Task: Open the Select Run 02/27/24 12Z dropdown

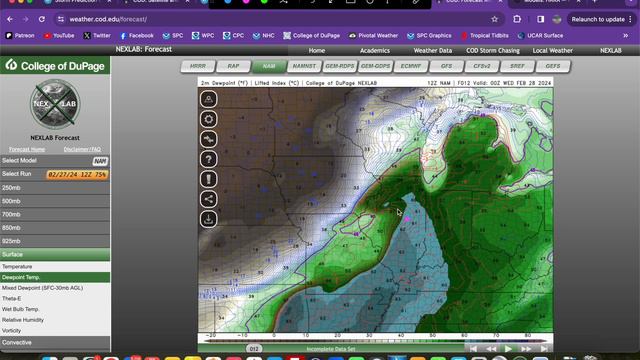Action: [x=77, y=175]
